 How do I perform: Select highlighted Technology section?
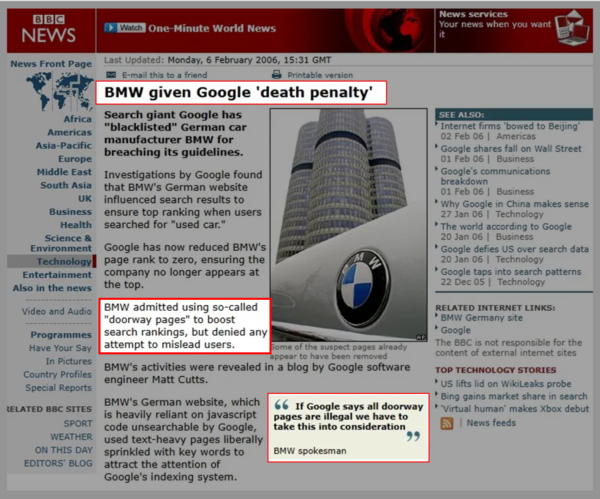(64, 261)
